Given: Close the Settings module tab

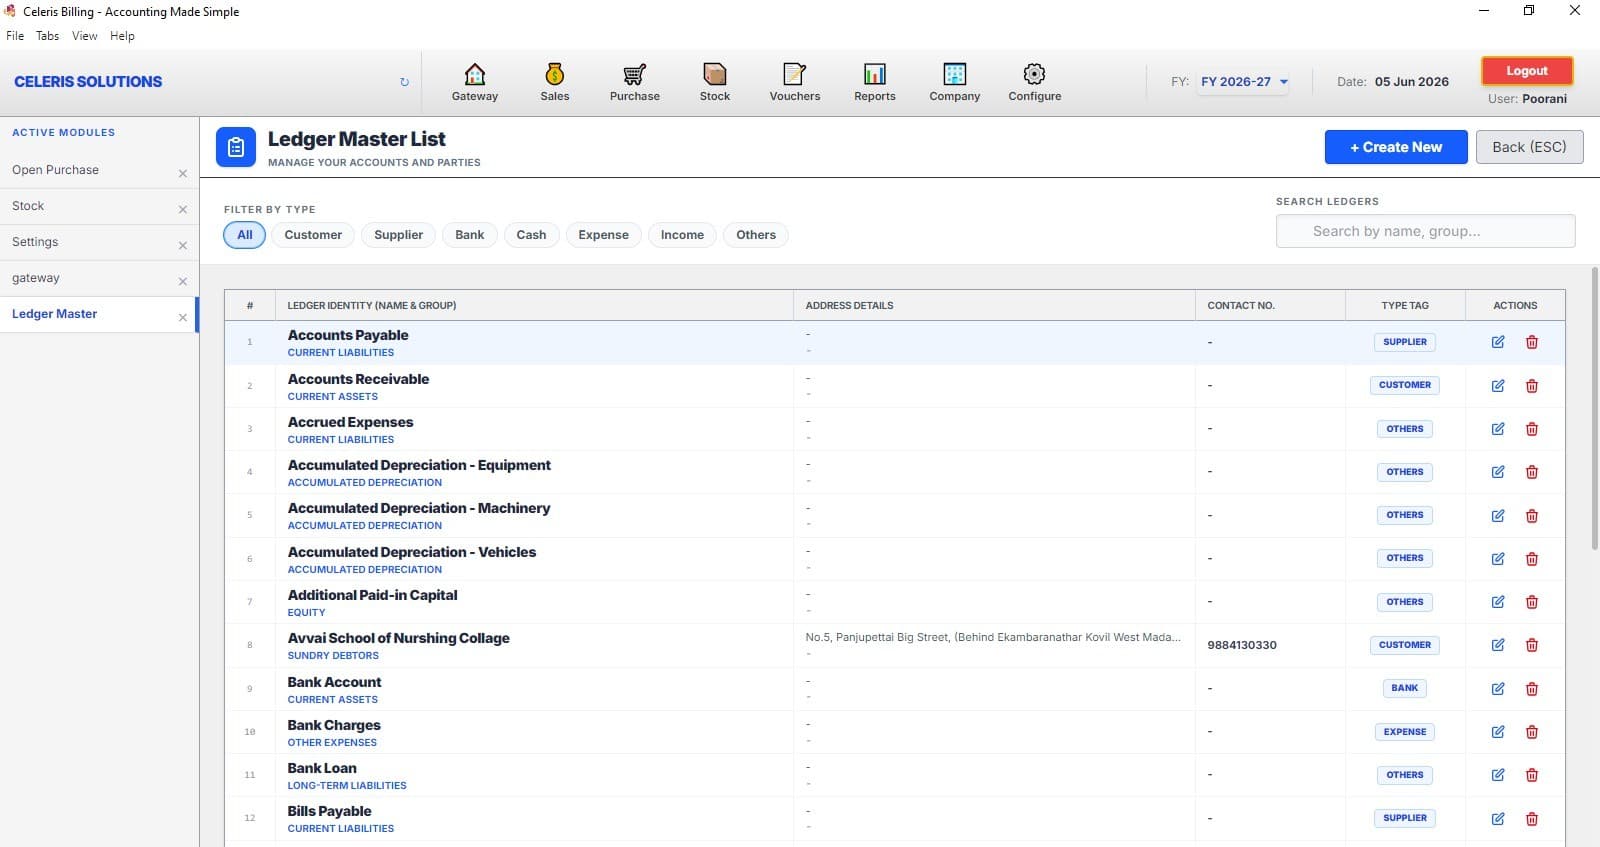Looking at the screenshot, I should point(183,245).
